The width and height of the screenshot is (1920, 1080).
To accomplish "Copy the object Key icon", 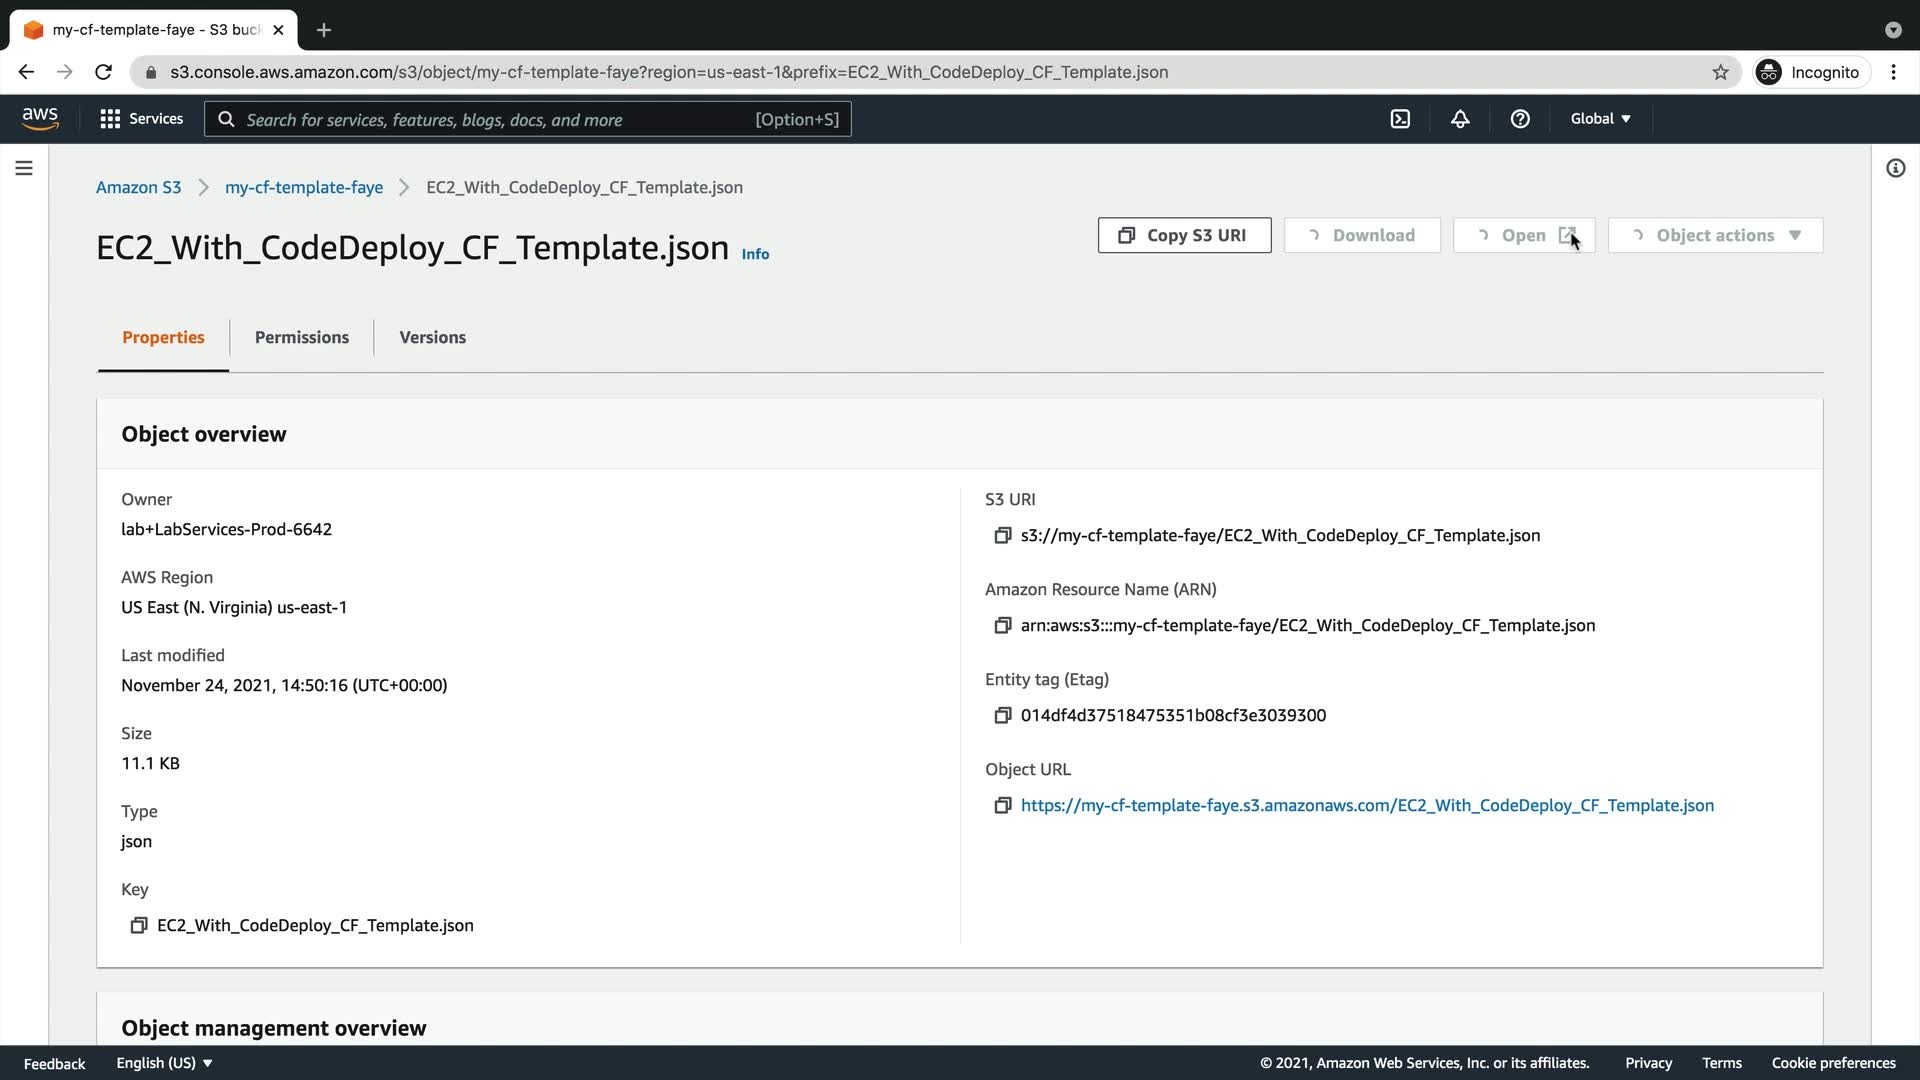I will tap(139, 926).
